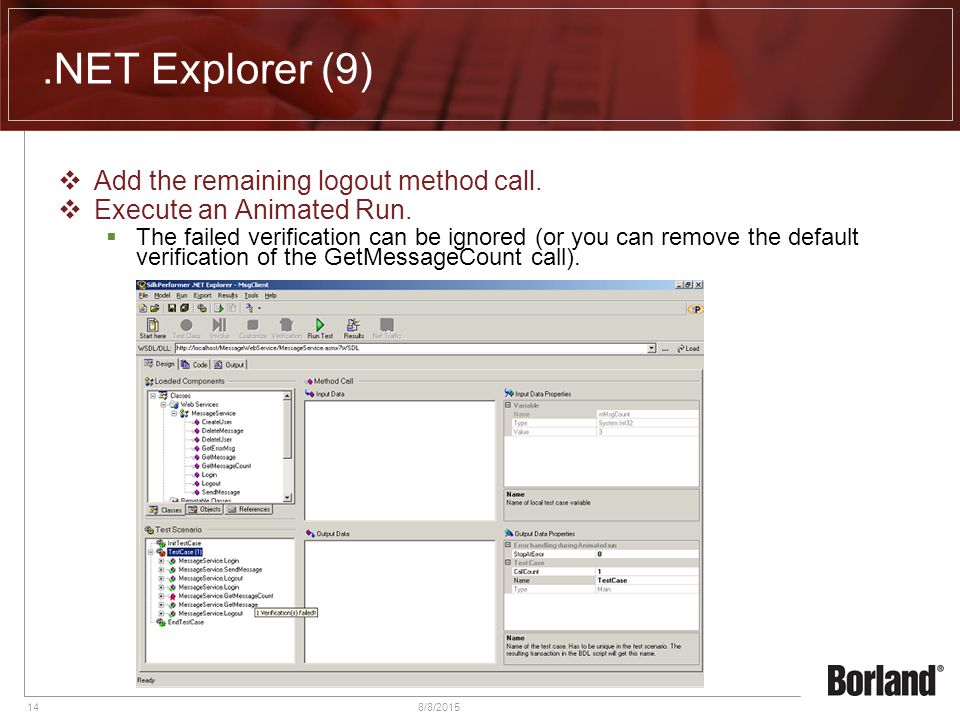Expand the MessageService.SendMessage test step
The width and height of the screenshot is (960, 720).
(162, 569)
